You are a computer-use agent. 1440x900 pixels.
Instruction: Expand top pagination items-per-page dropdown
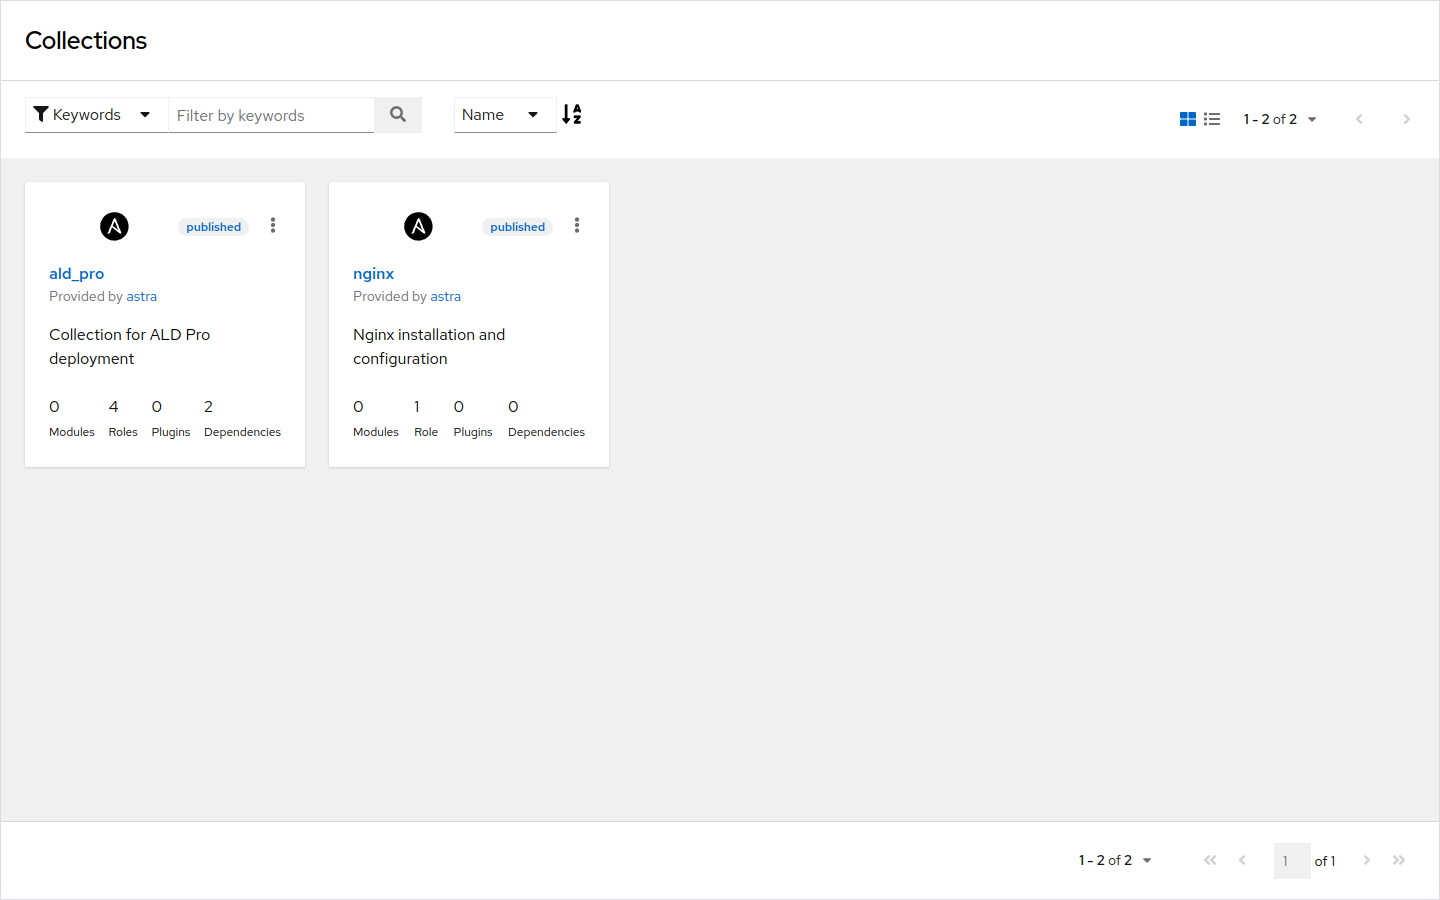1280,119
